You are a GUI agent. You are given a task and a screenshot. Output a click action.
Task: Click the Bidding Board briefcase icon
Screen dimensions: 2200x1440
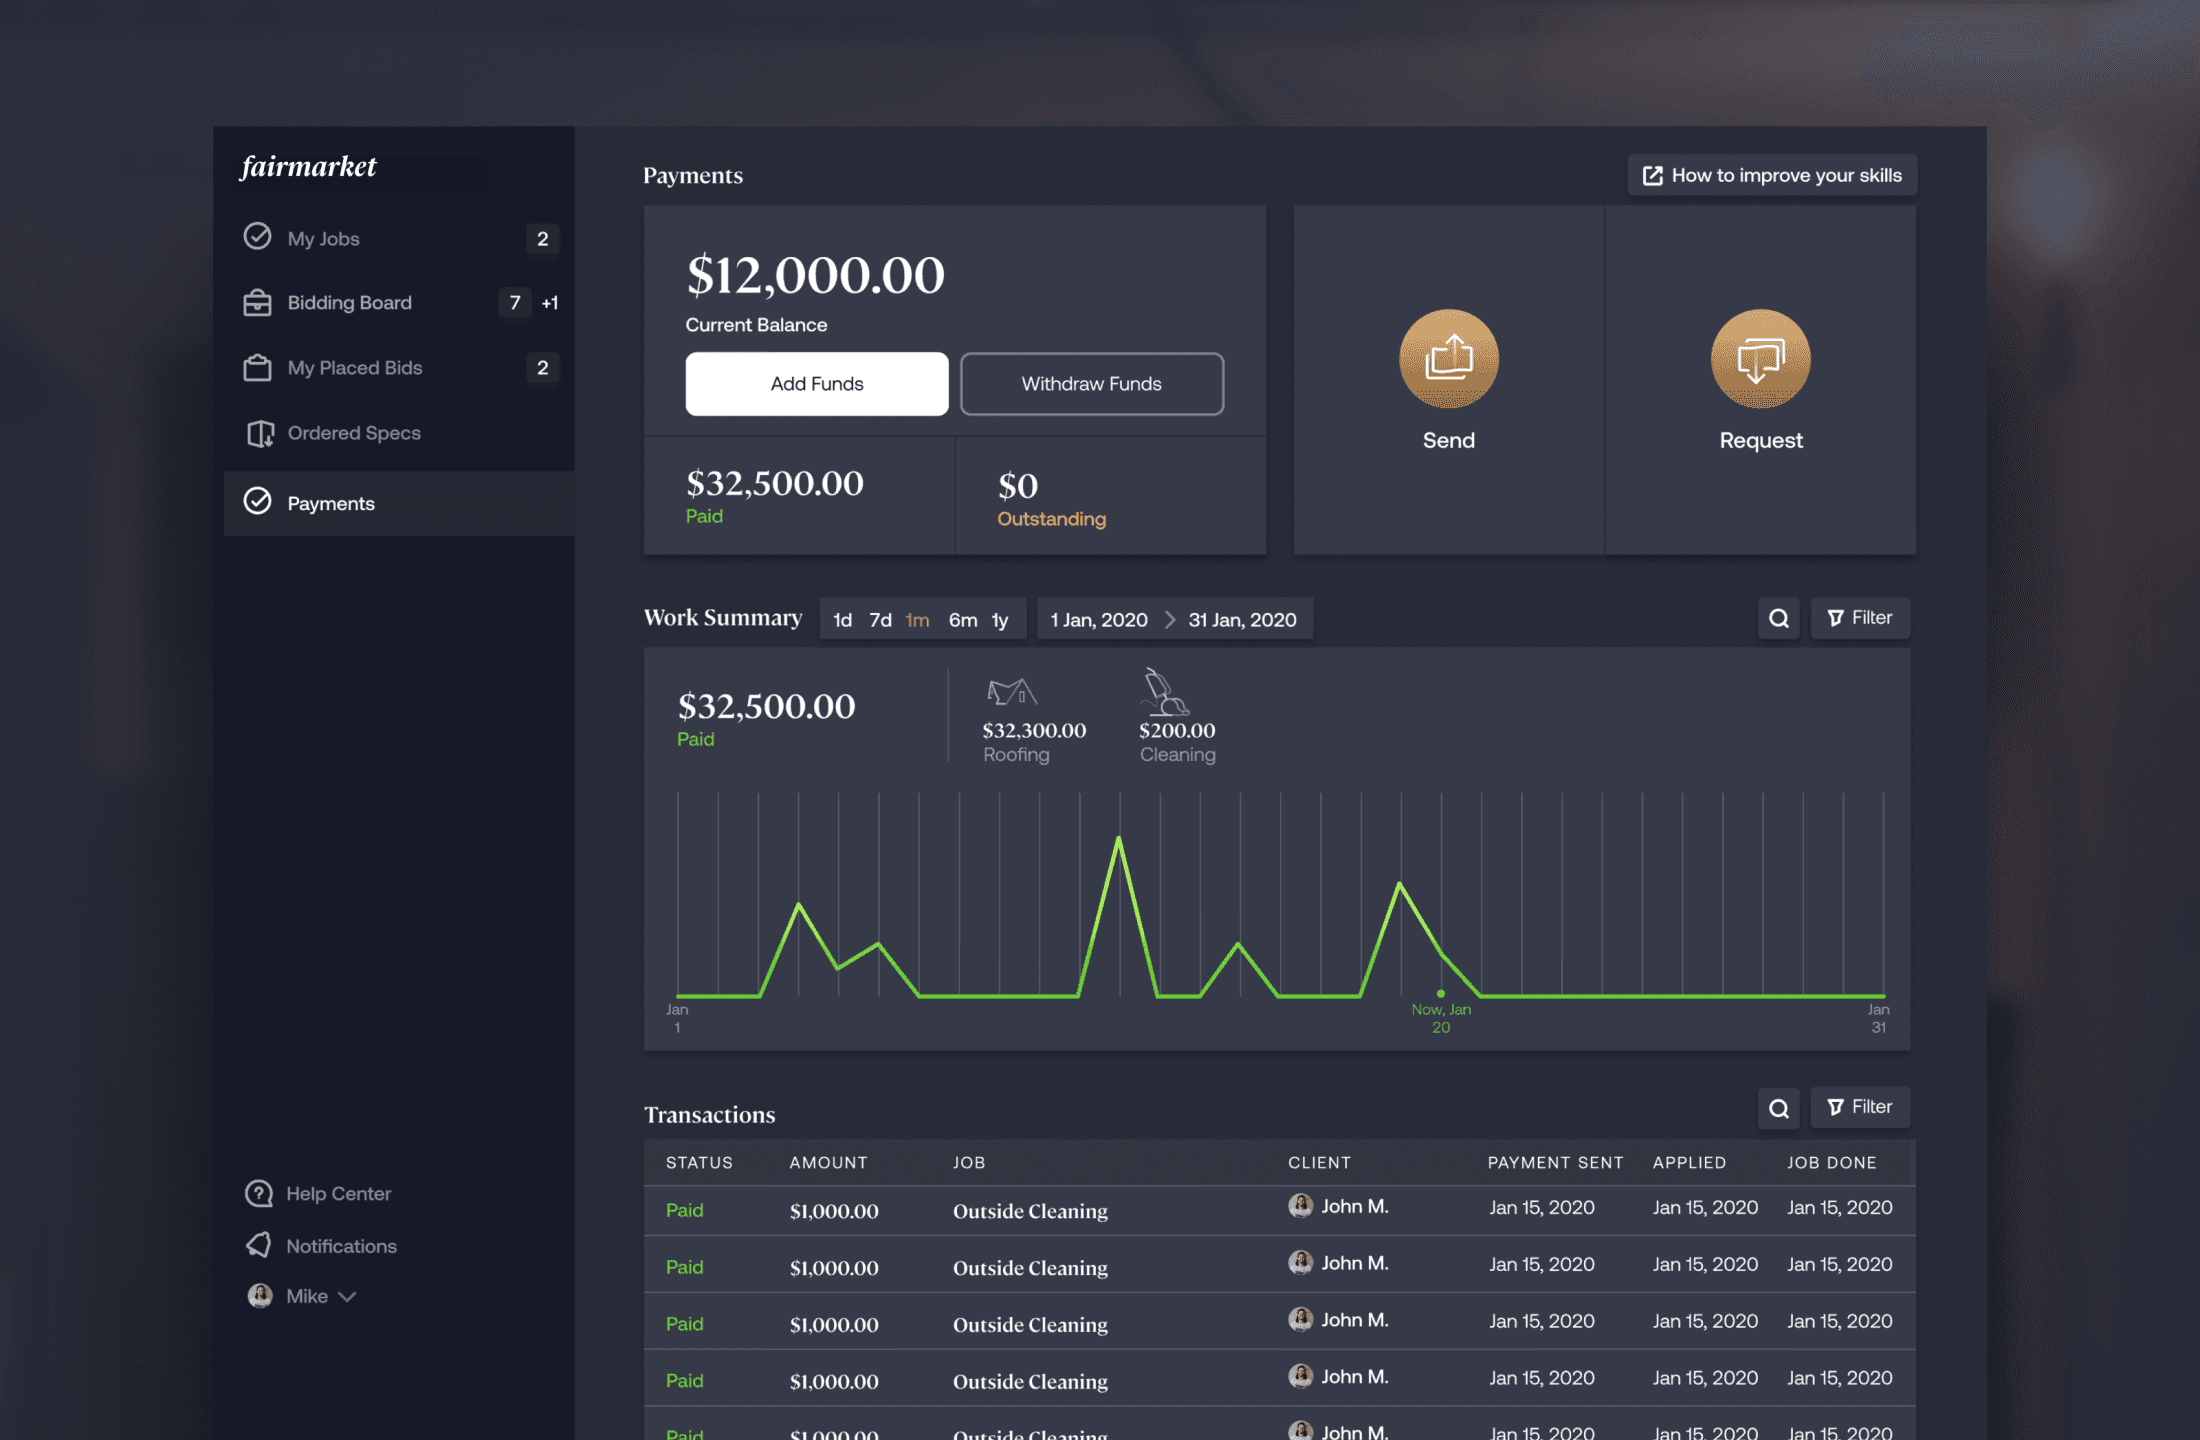257,302
